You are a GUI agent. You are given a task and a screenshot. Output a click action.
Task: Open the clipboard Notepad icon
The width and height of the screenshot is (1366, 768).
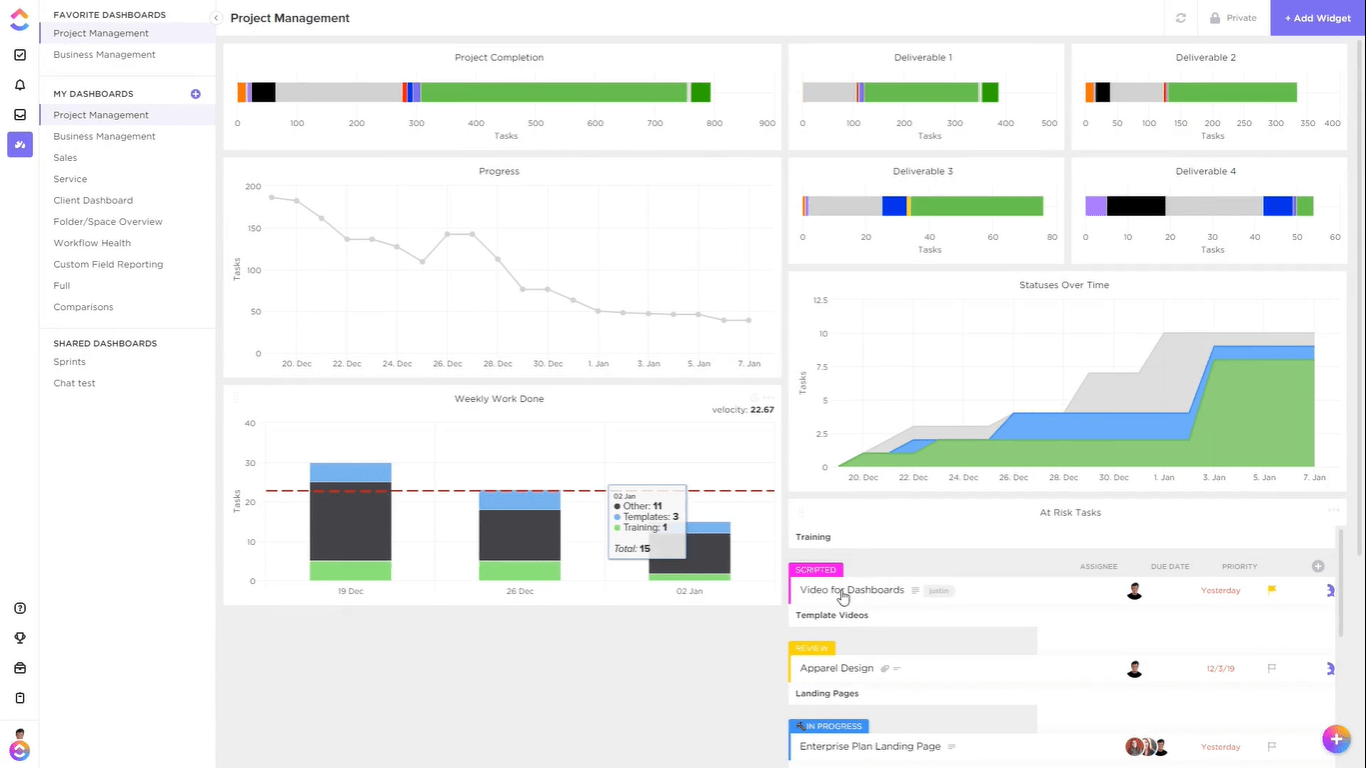tap(20, 698)
